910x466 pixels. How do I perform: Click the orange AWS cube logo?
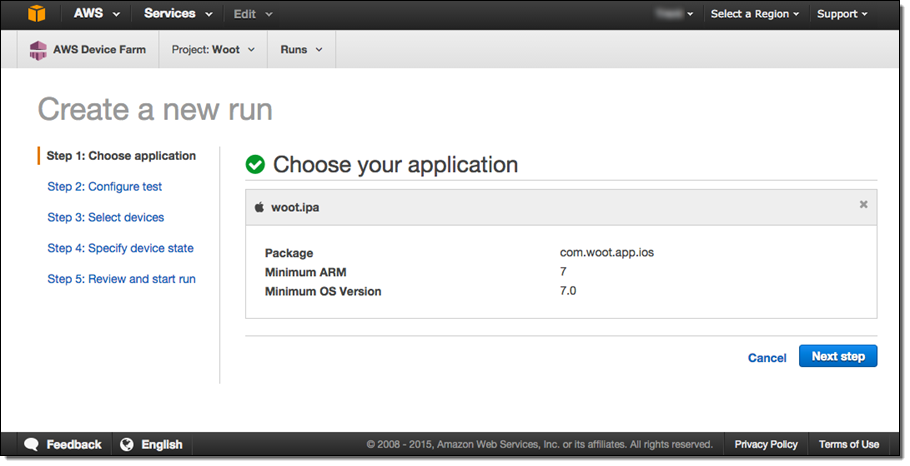(x=37, y=14)
